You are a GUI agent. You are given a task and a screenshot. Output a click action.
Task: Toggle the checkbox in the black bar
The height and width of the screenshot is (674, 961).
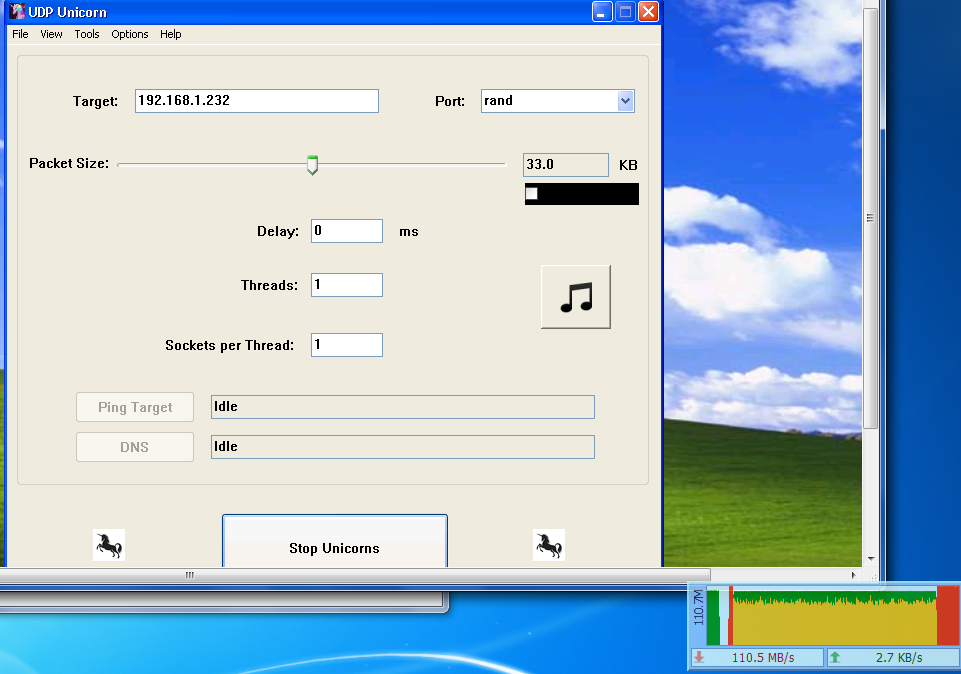[x=531, y=194]
